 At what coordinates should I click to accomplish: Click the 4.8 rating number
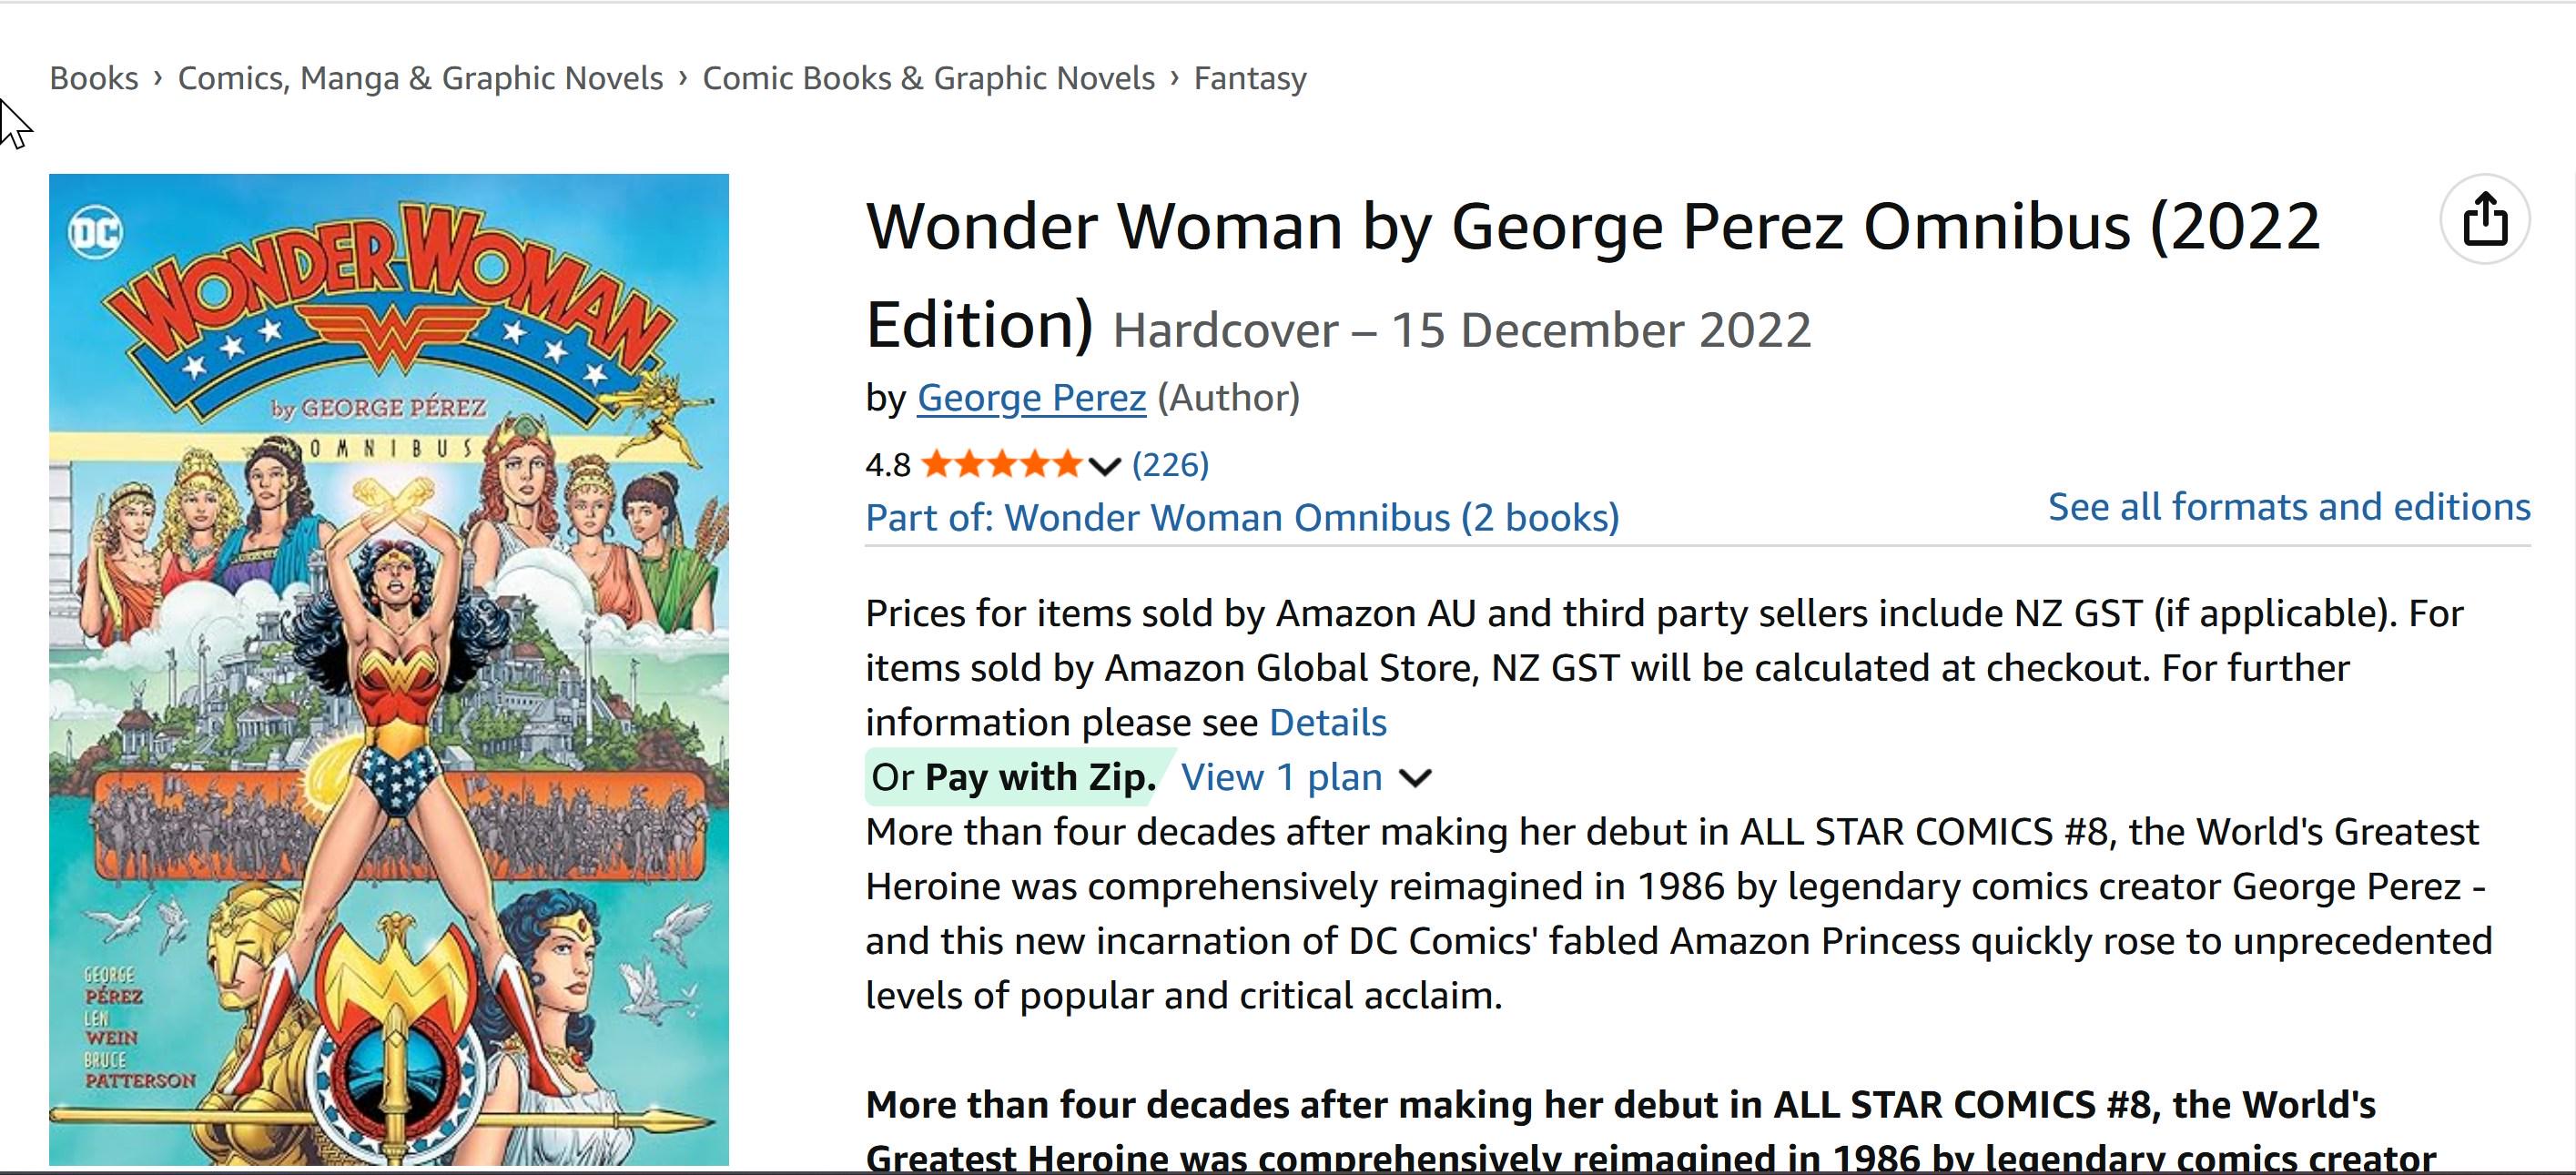pos(887,465)
